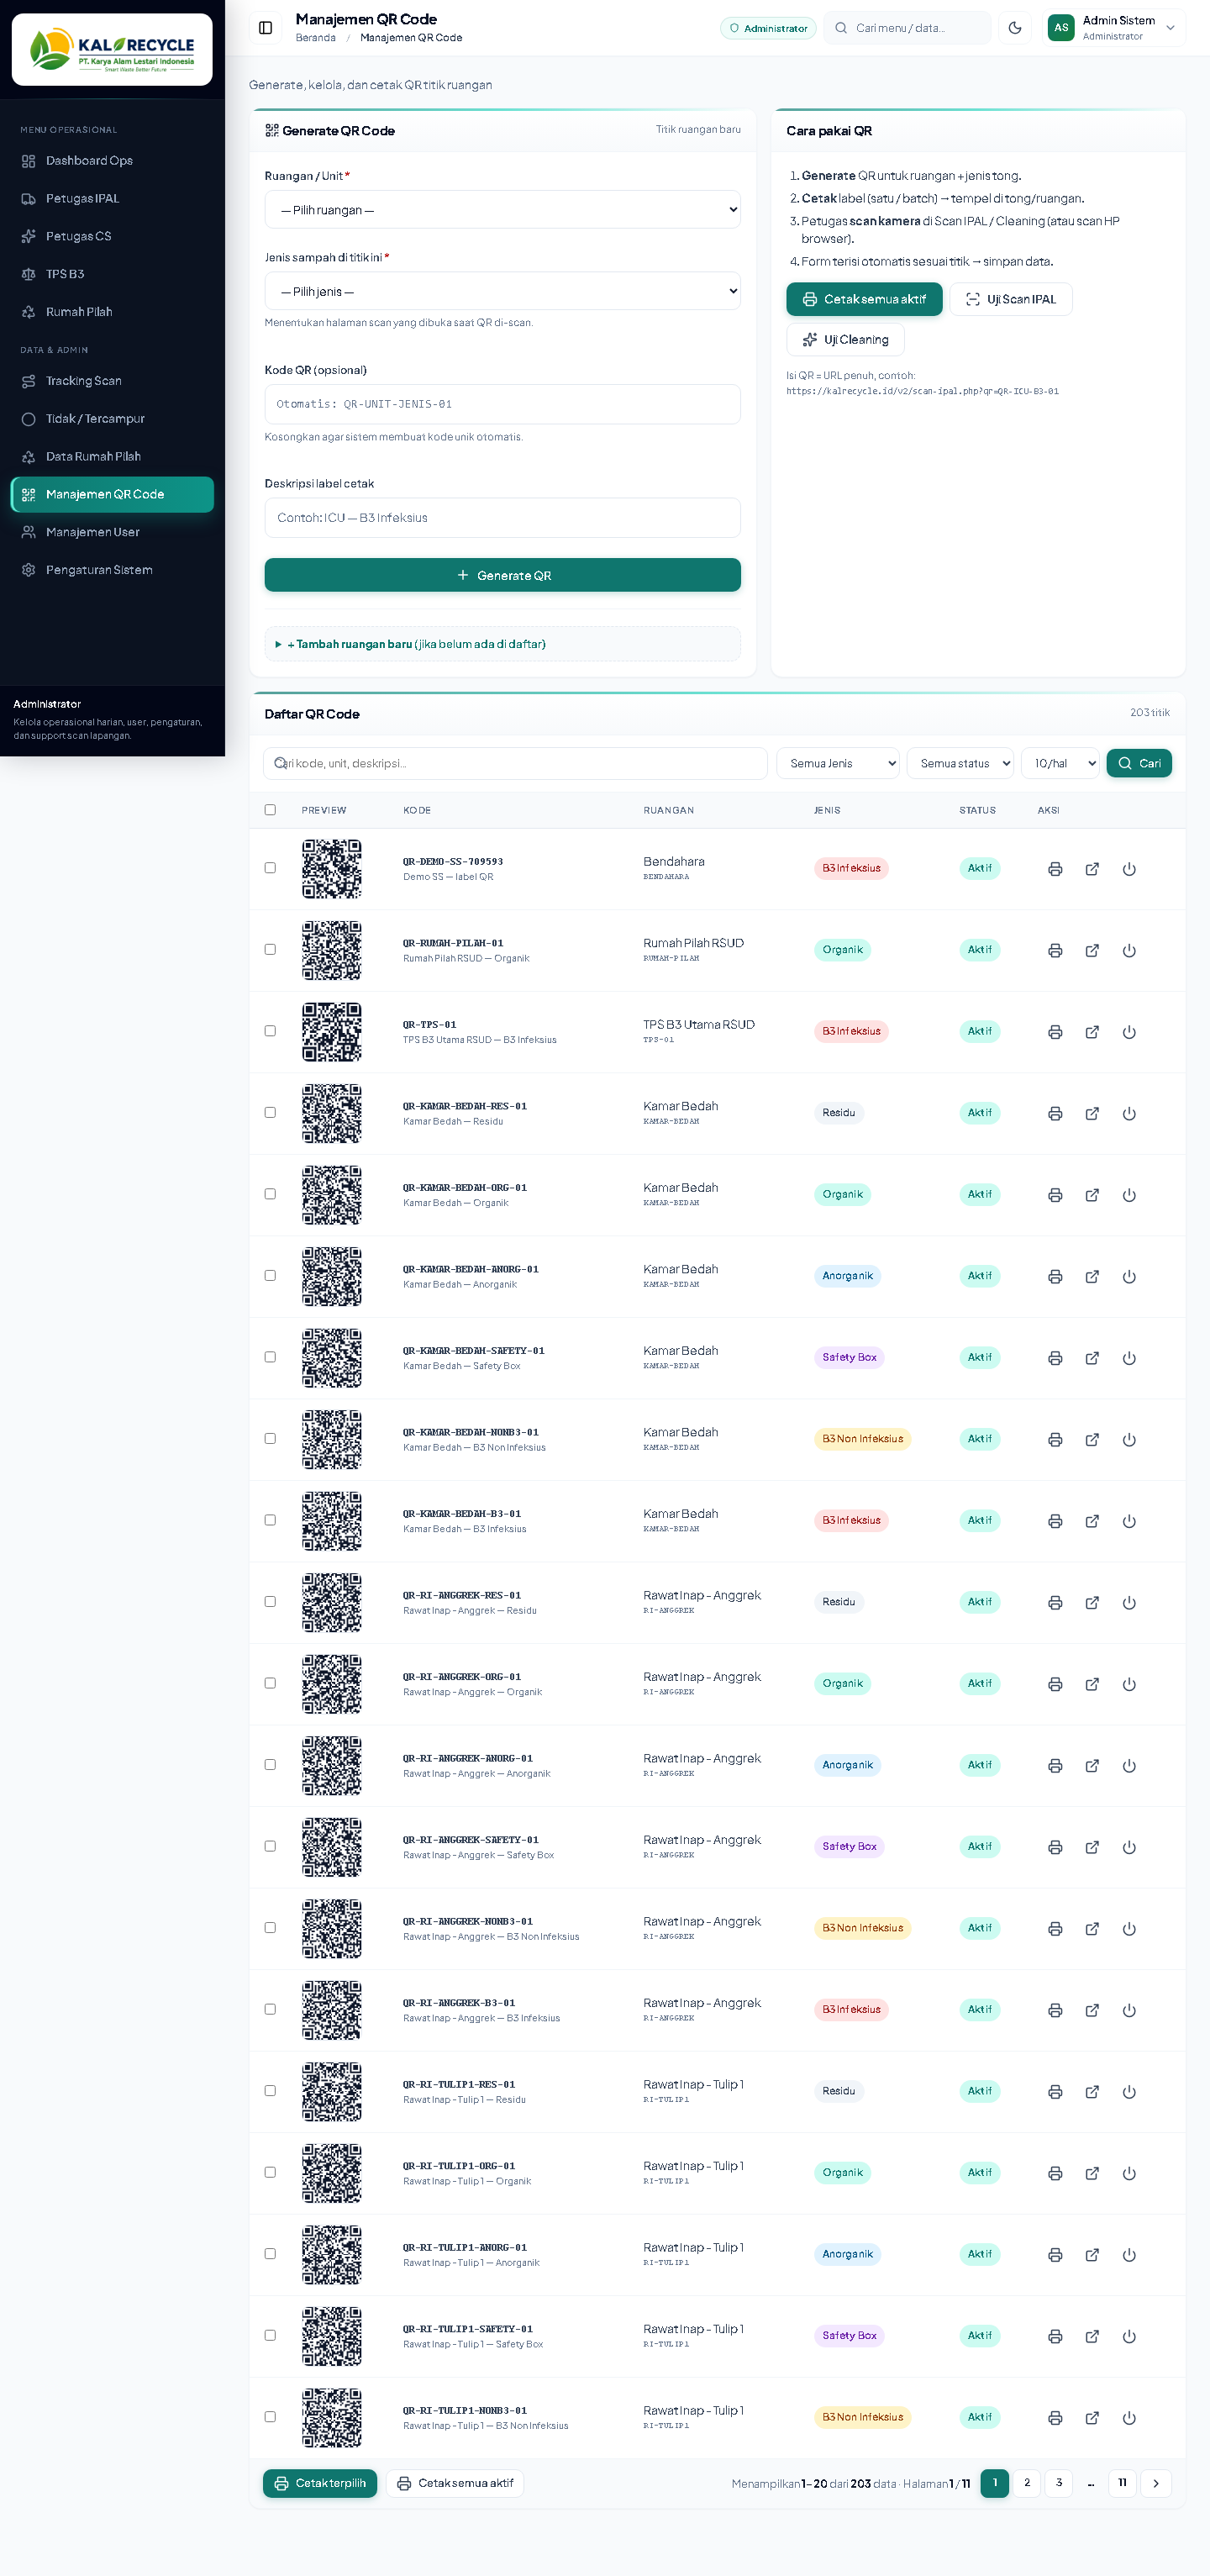Tick checkbox for QR-DEMO-SS-709593 row

point(270,868)
